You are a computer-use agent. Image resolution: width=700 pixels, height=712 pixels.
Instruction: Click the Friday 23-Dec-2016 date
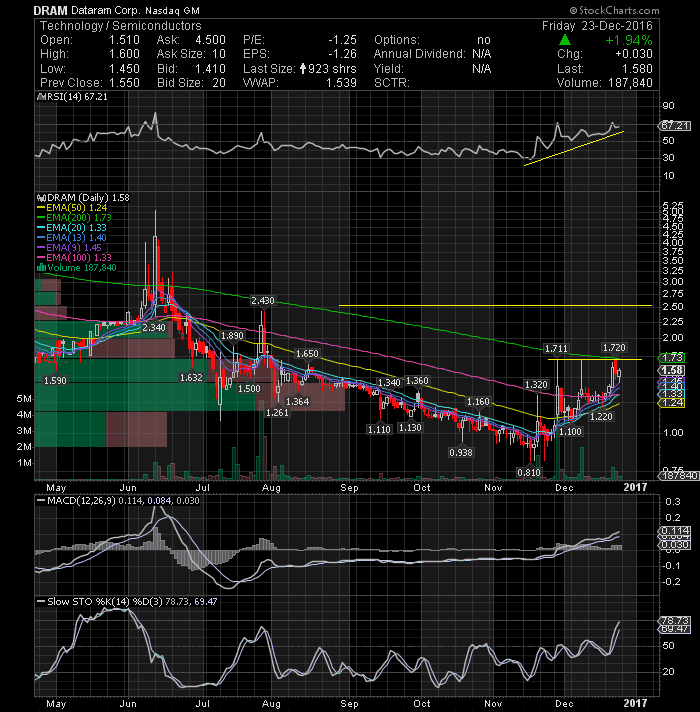(597, 26)
